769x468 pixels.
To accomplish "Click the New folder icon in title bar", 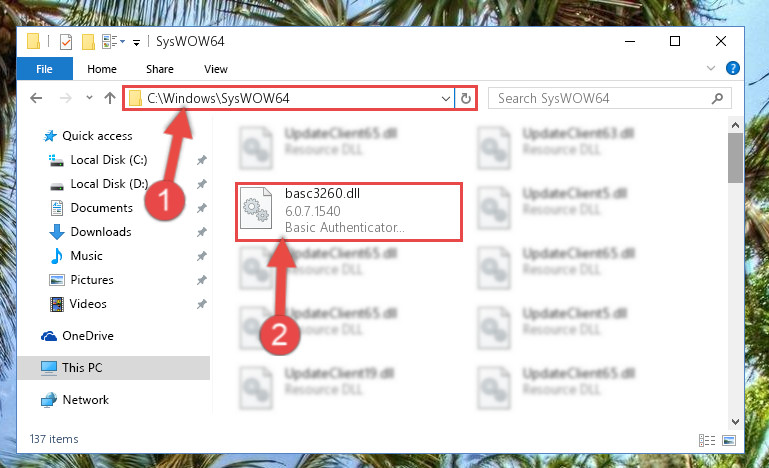I will [88, 42].
